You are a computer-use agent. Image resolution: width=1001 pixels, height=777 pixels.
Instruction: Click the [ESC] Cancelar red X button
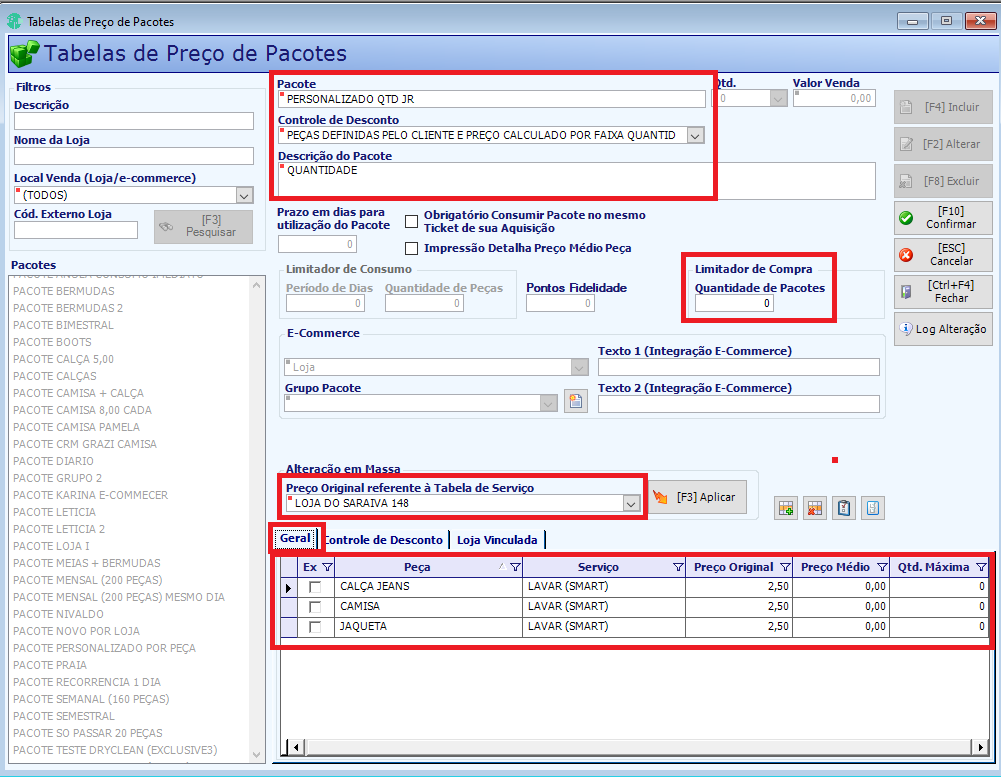[943, 255]
